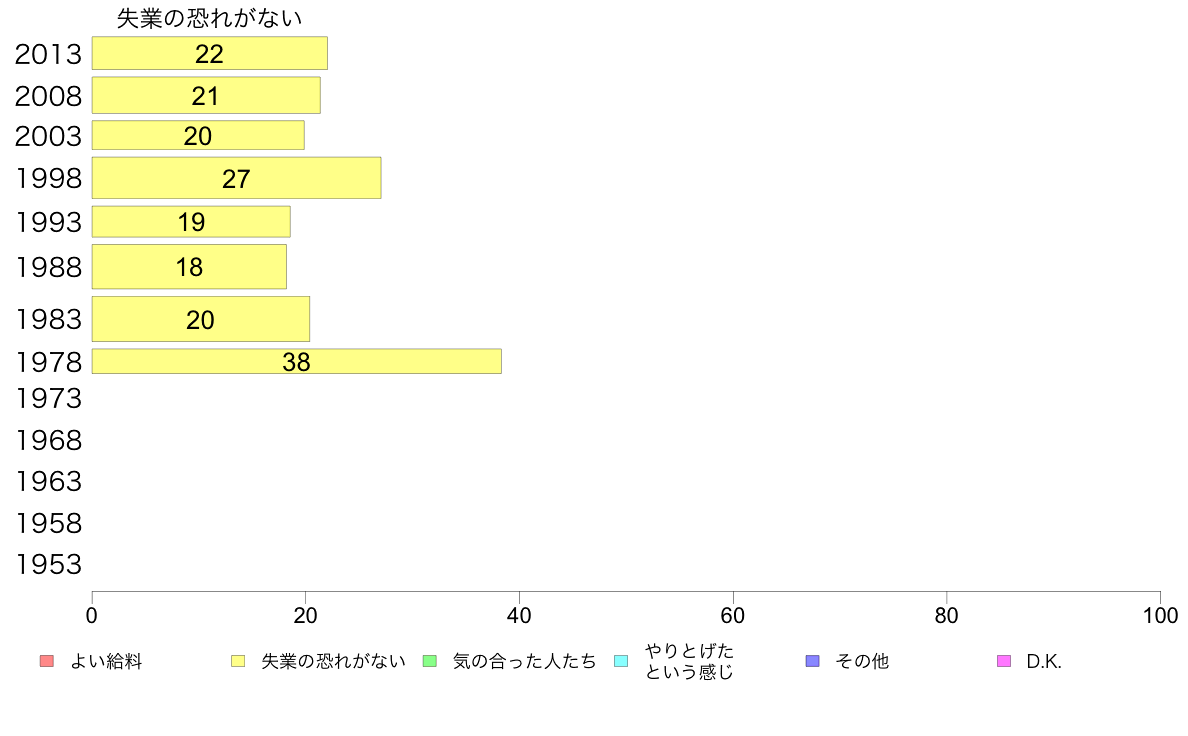Click the 1953 year axis label
The image size is (1188, 736).
point(48,564)
